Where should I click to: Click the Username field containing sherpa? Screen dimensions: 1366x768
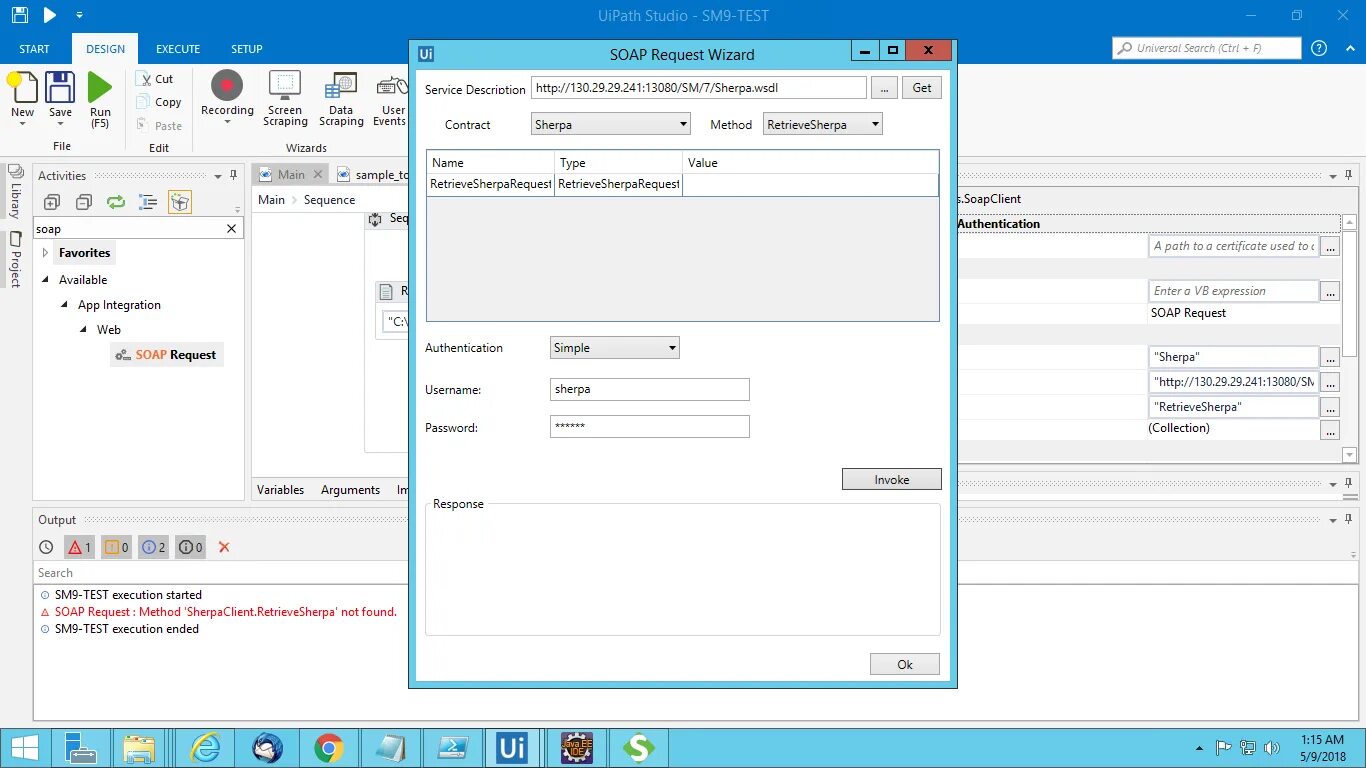(650, 389)
